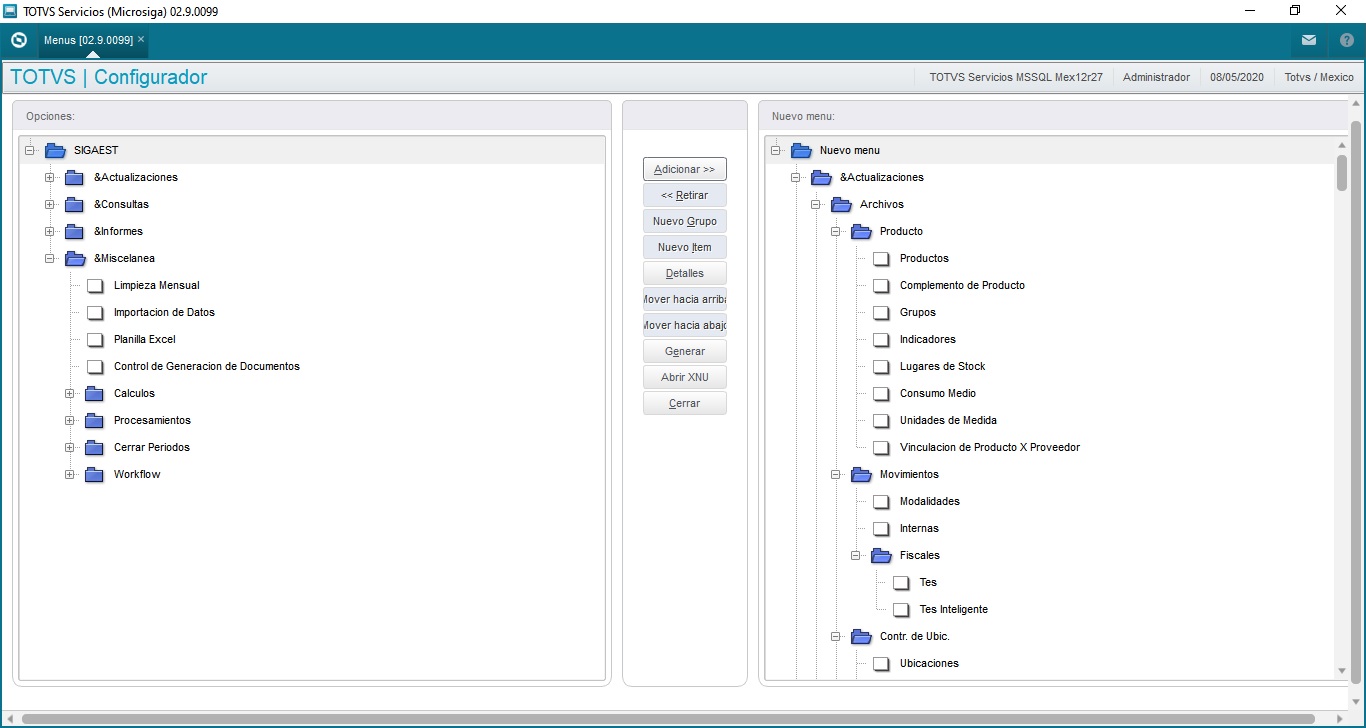This screenshot has width=1366, height=728.
Task: Click the Mover hacia abajo button
Action: point(685,325)
